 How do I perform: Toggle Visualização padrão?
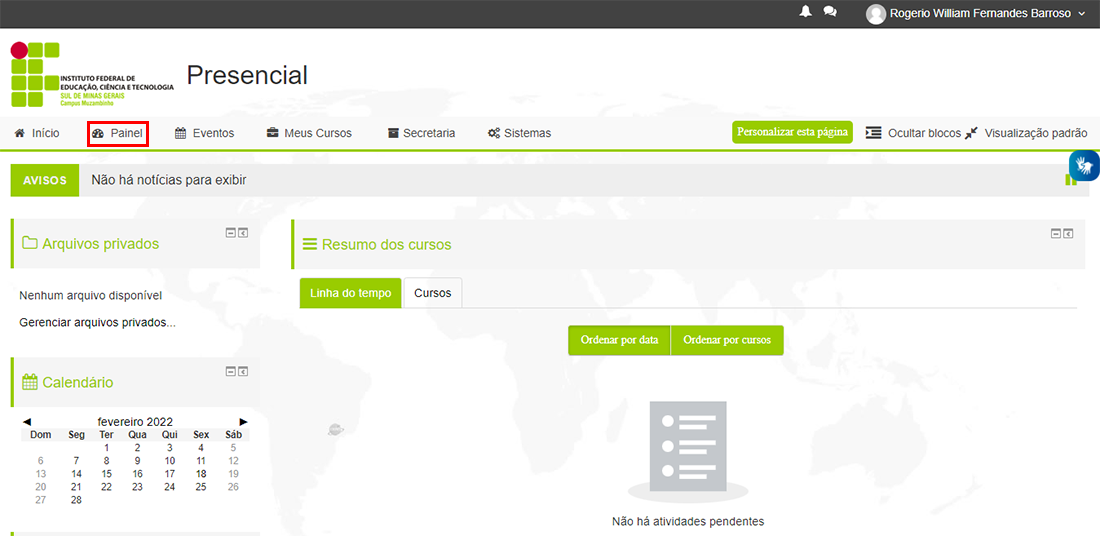(x=1026, y=133)
